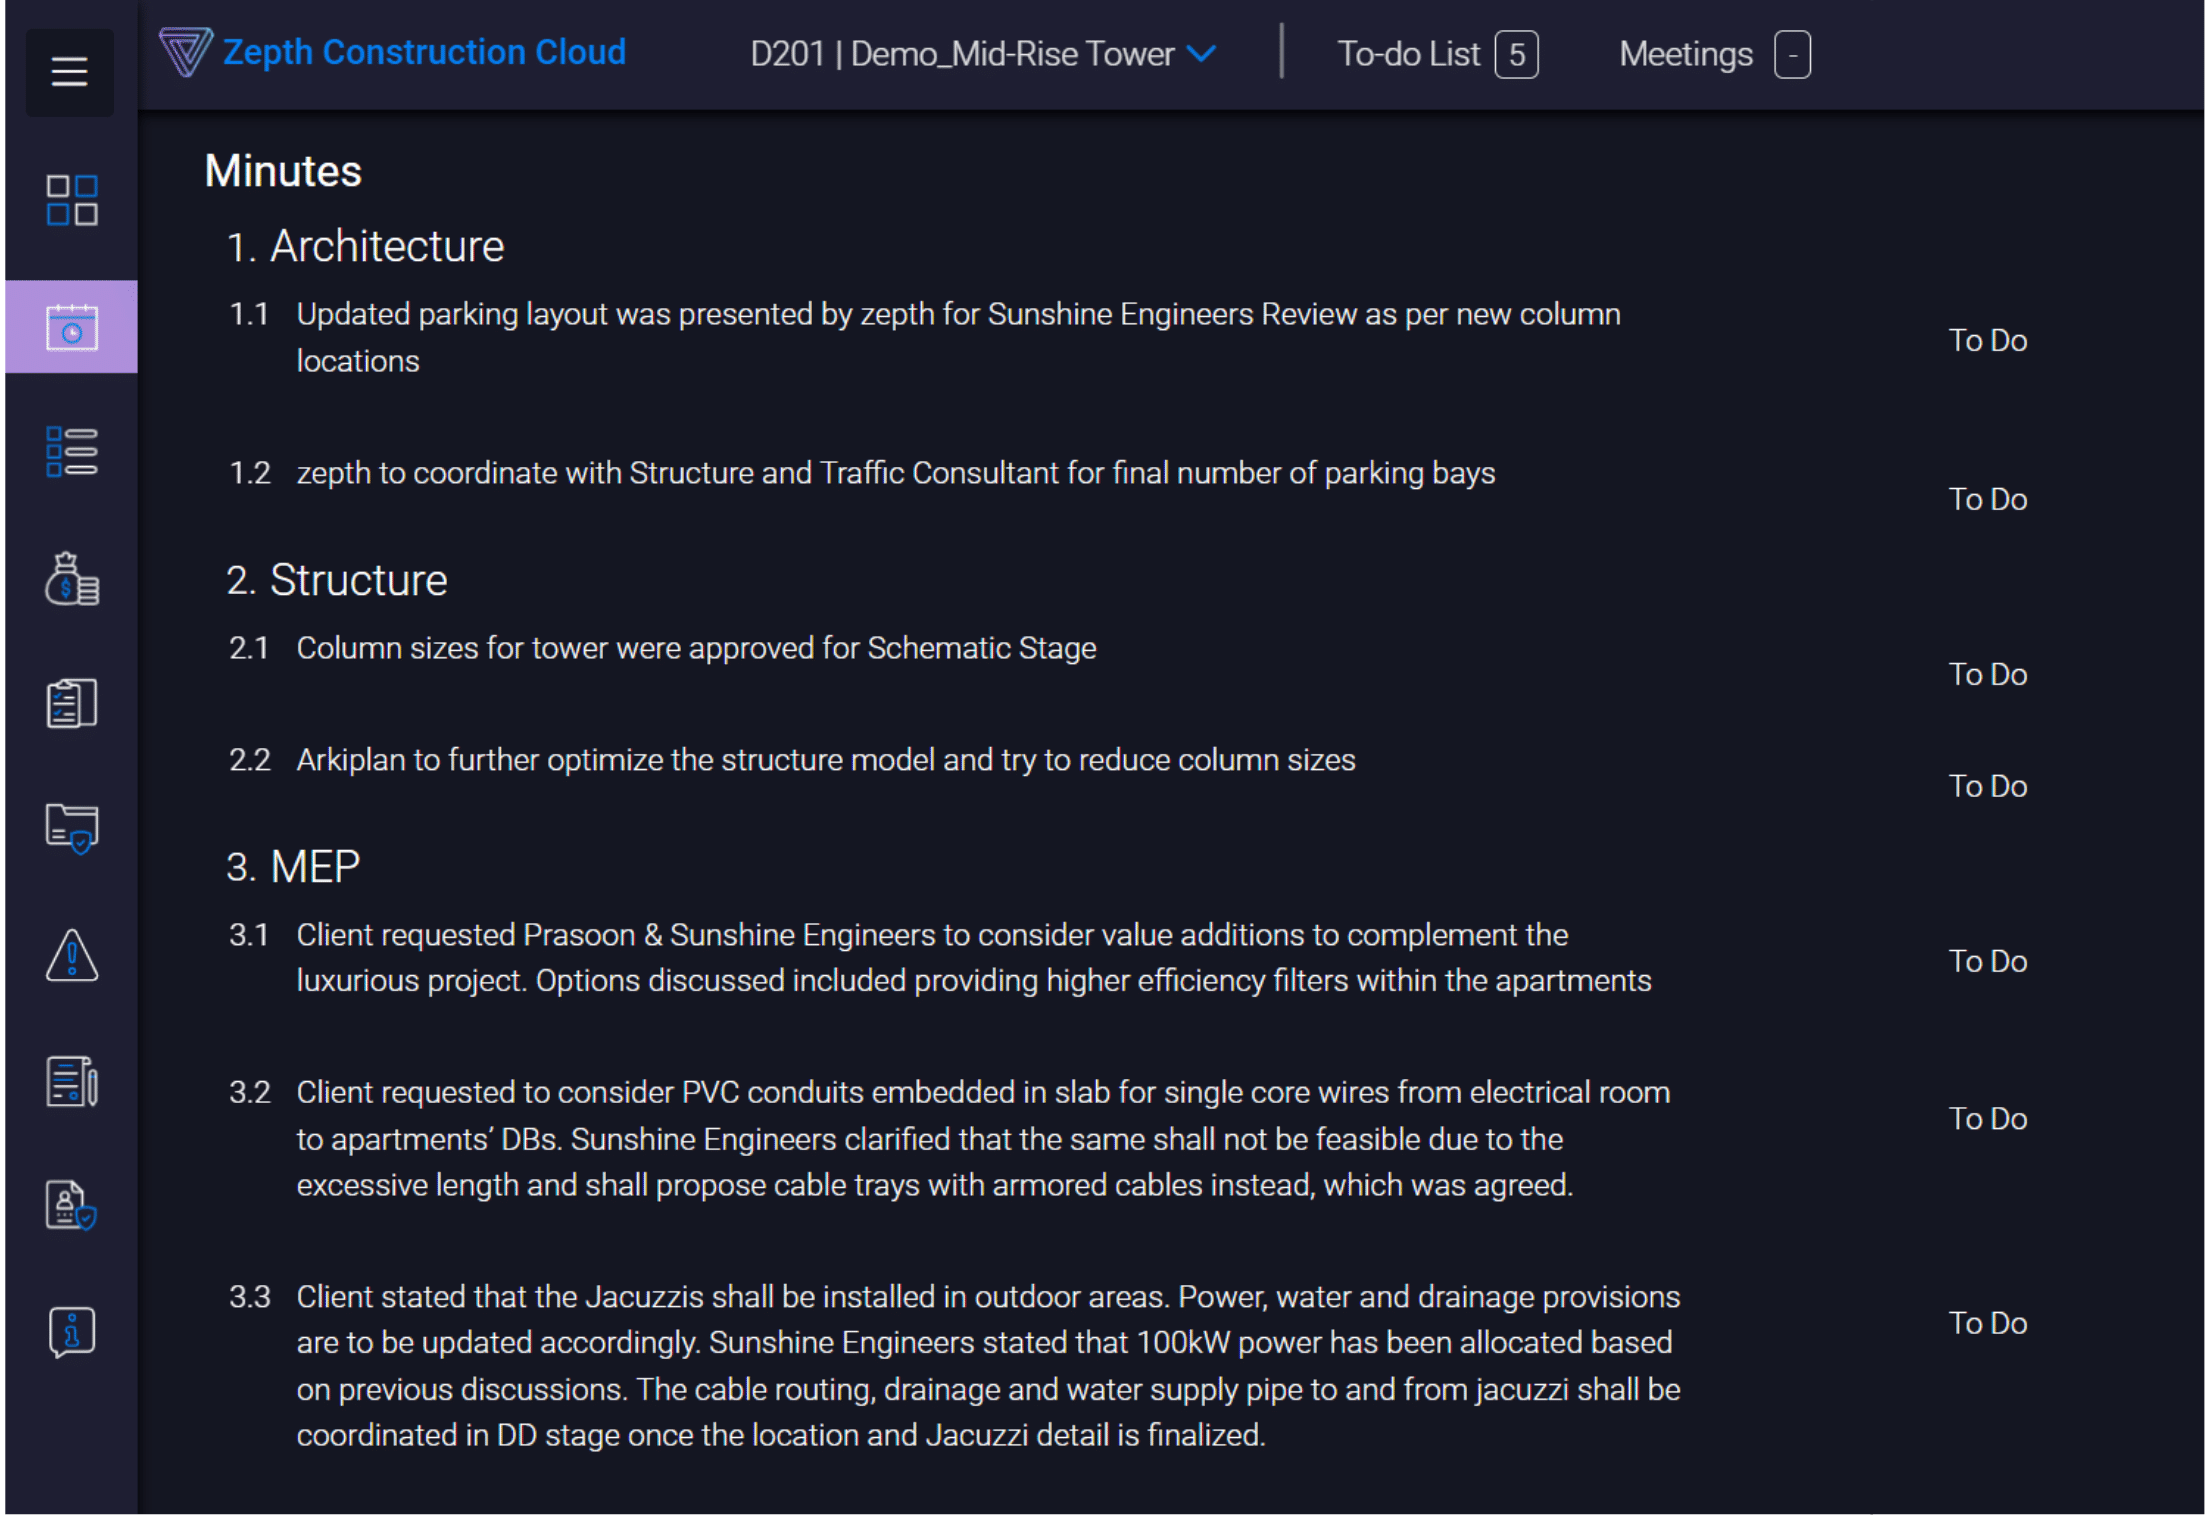Open the folder with shield icon

[x=72, y=829]
